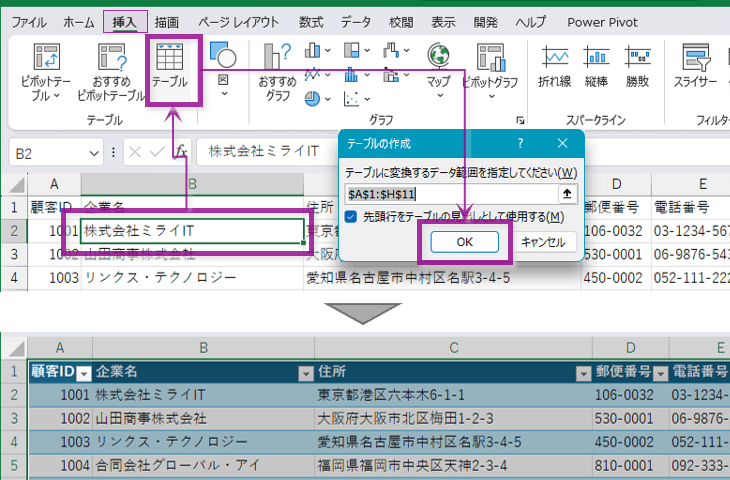Switch to the 開発 tab
The width and height of the screenshot is (730, 480).
[486, 22]
